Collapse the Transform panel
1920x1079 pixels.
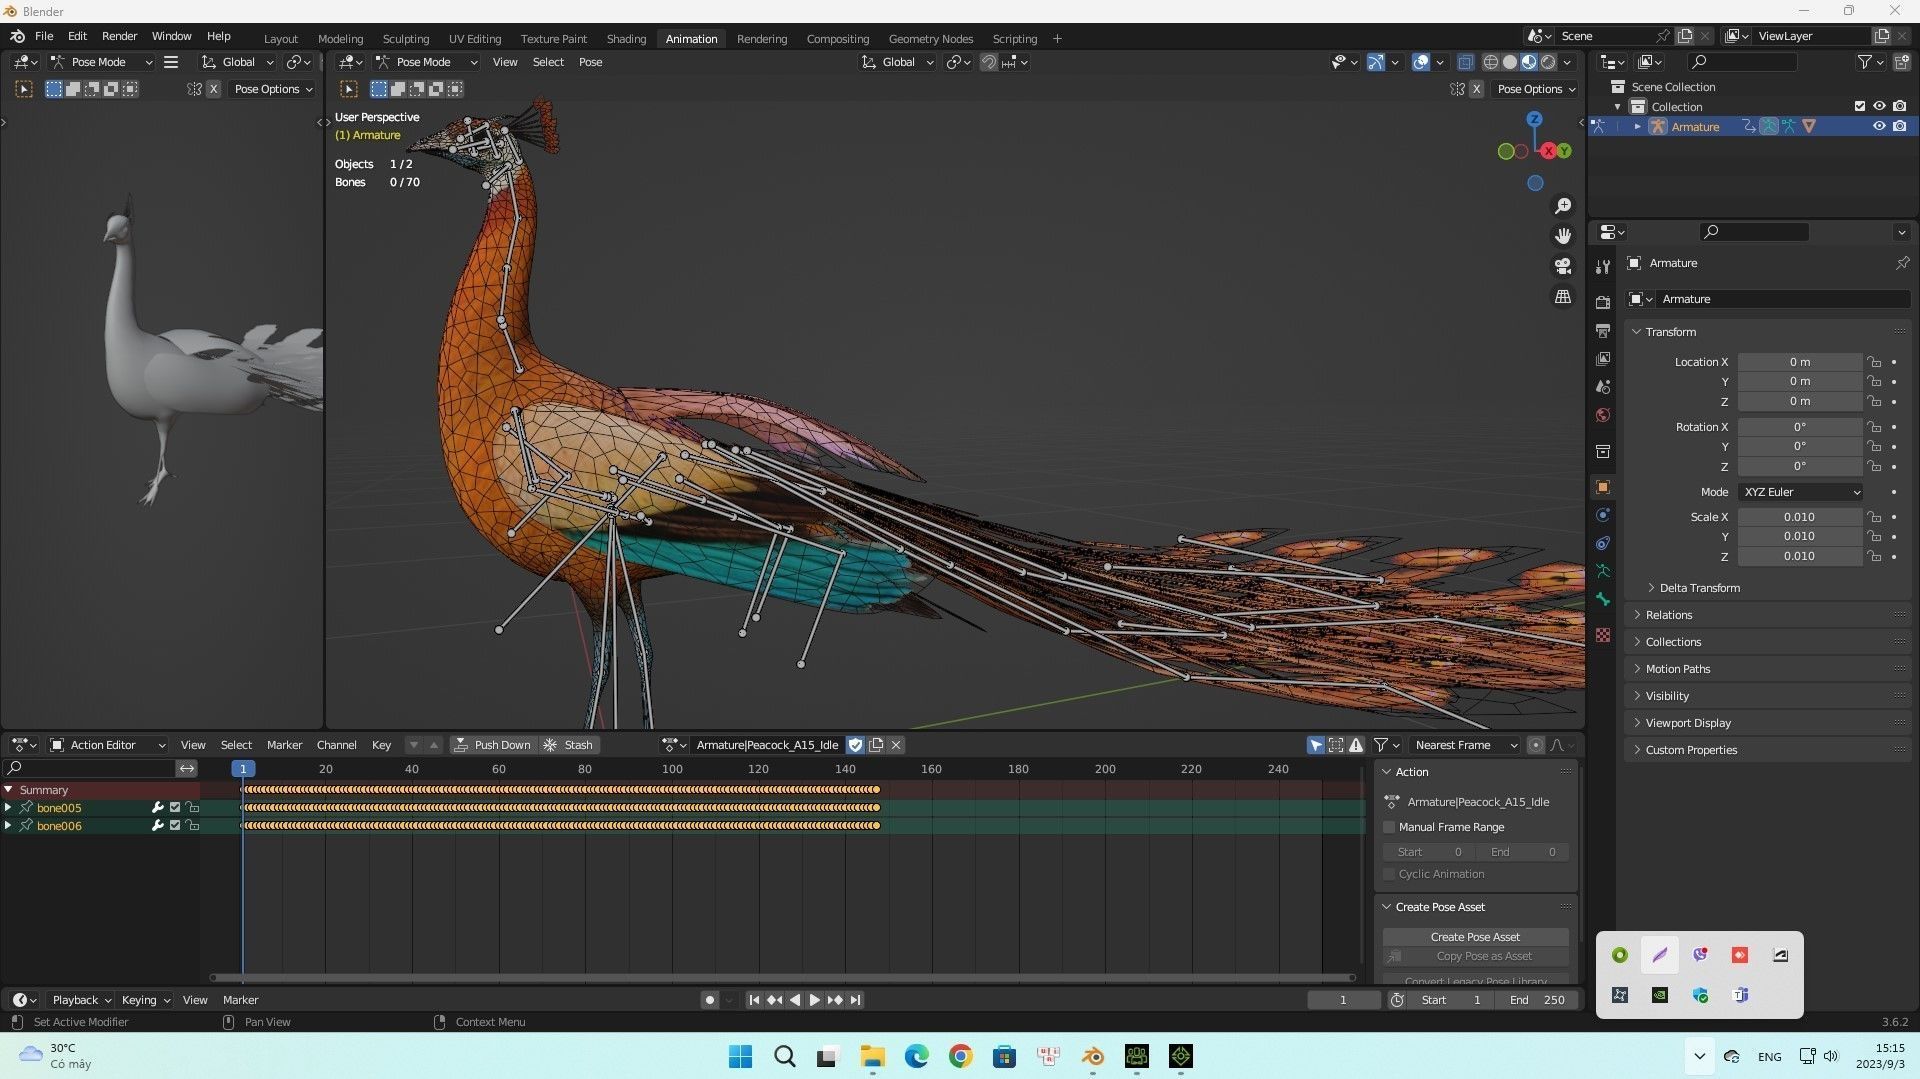coord(1668,332)
